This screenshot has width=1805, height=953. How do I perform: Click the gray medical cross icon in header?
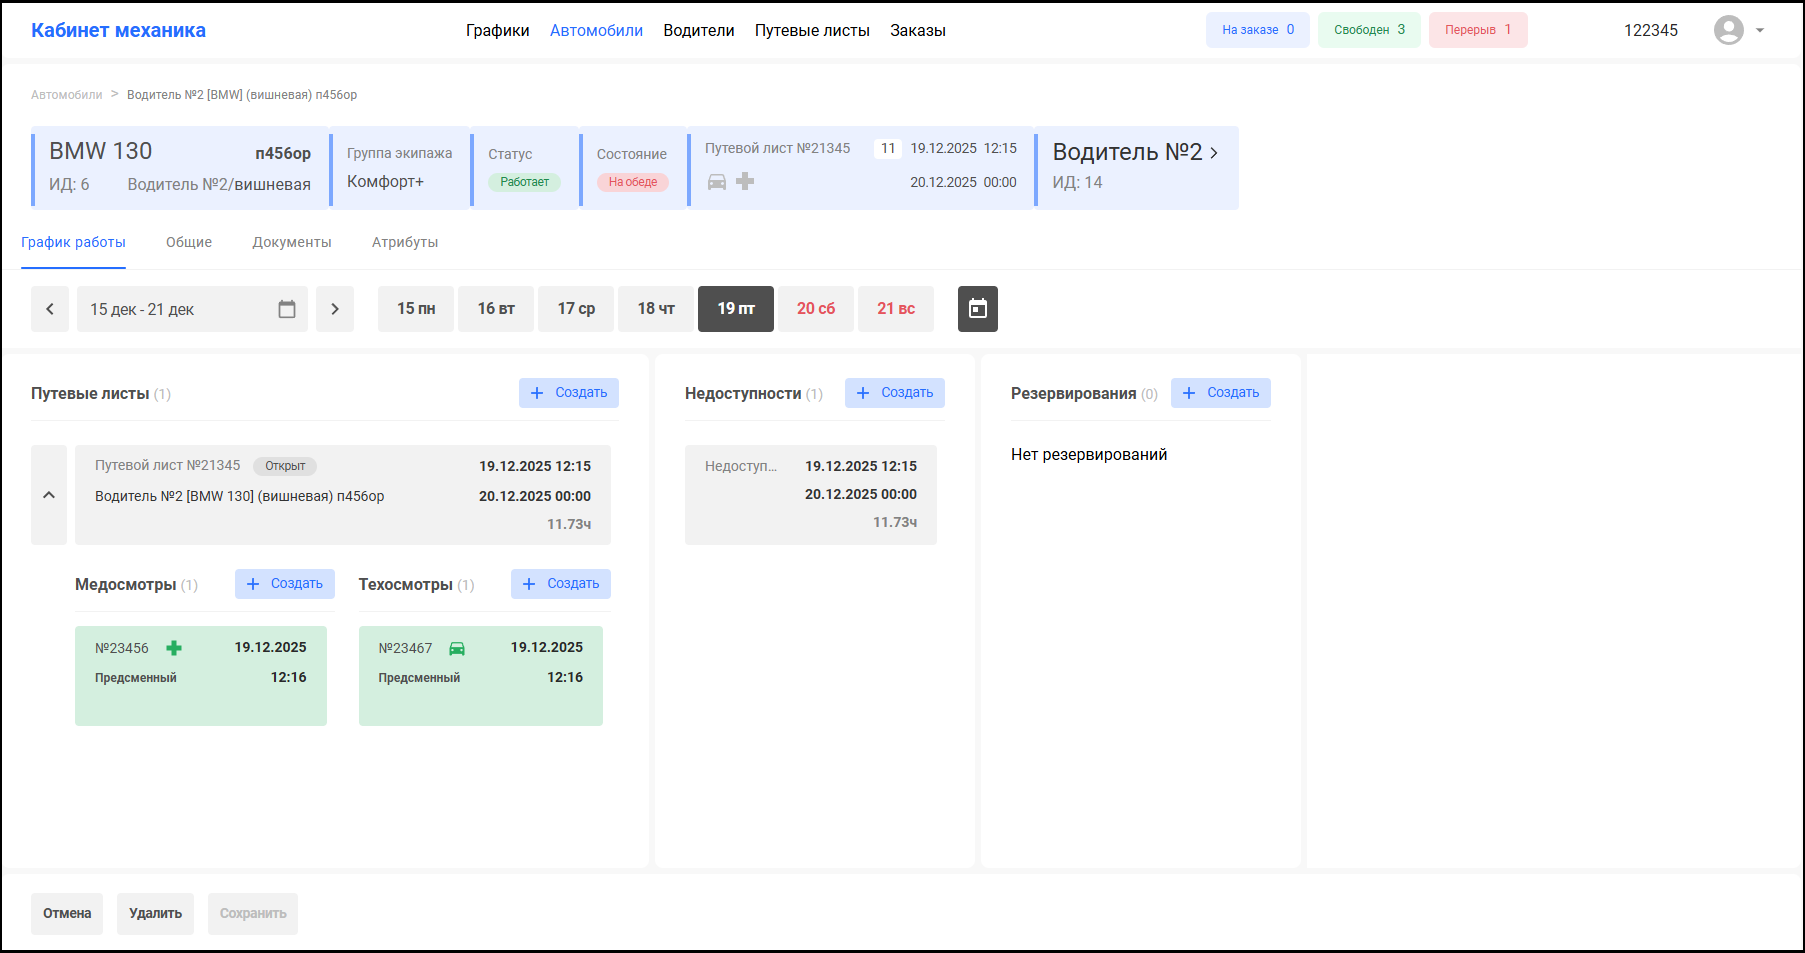point(745,181)
